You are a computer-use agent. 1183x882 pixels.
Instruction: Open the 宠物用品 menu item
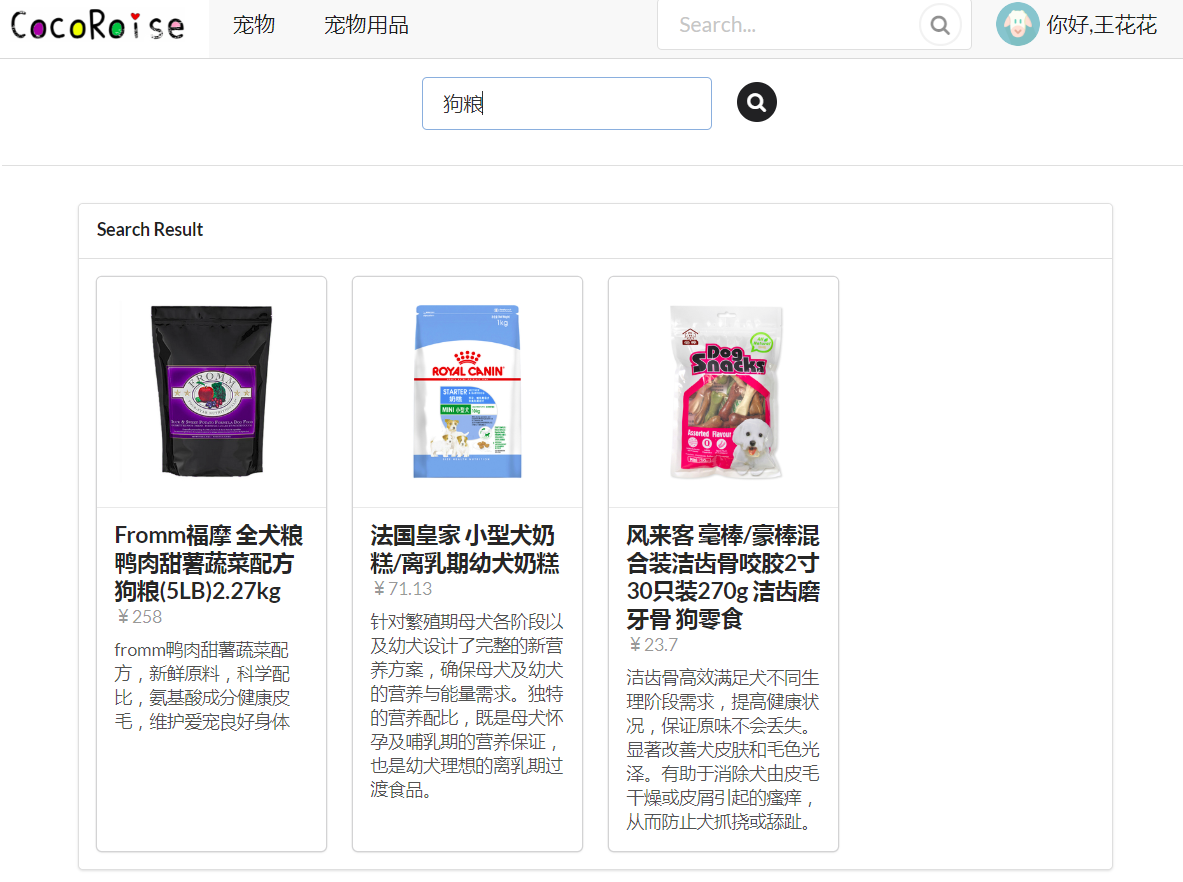(366, 26)
